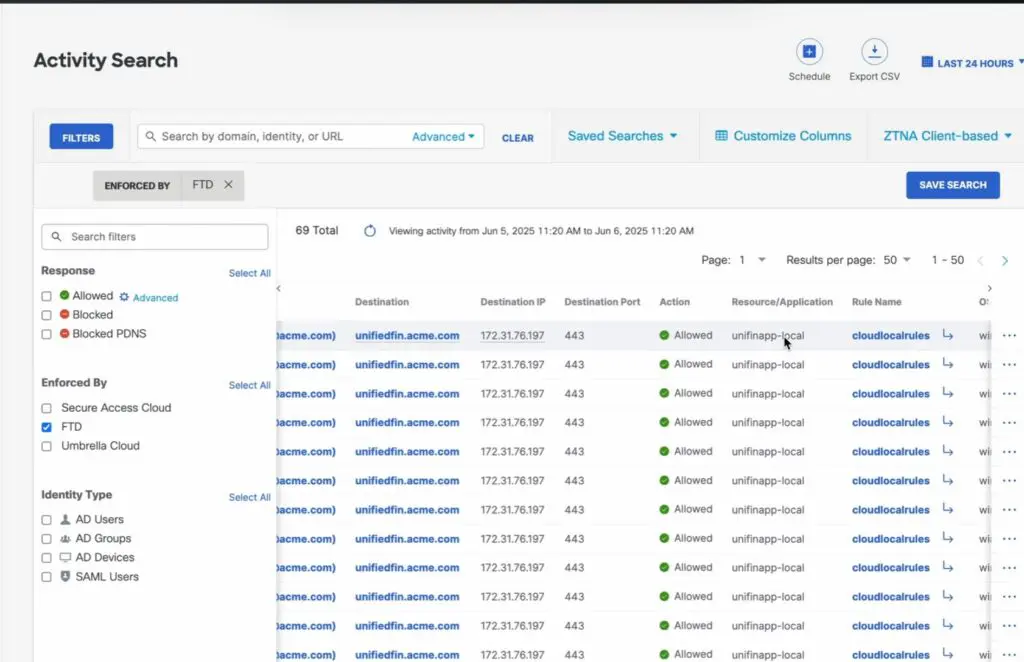Enable the Blocked response filter
This screenshot has height=662, width=1024.
pos(45,314)
